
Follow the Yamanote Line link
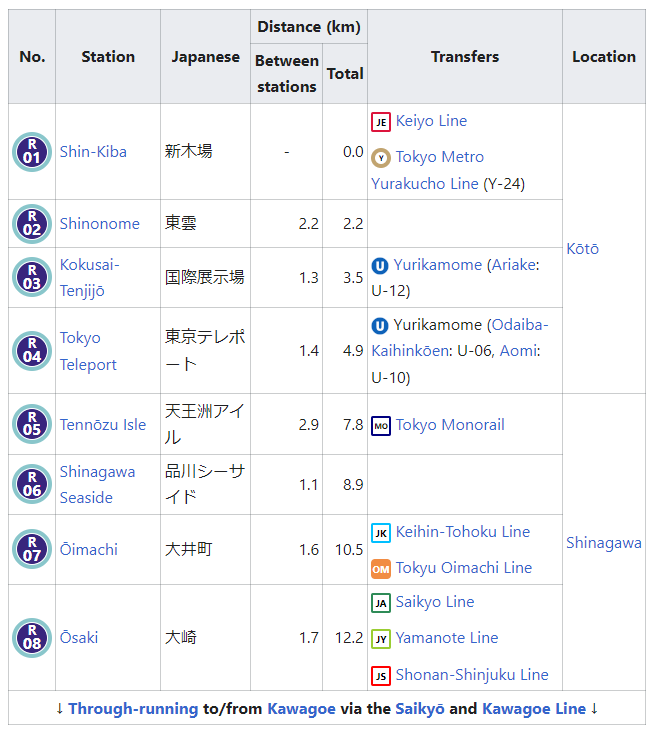click(x=447, y=638)
